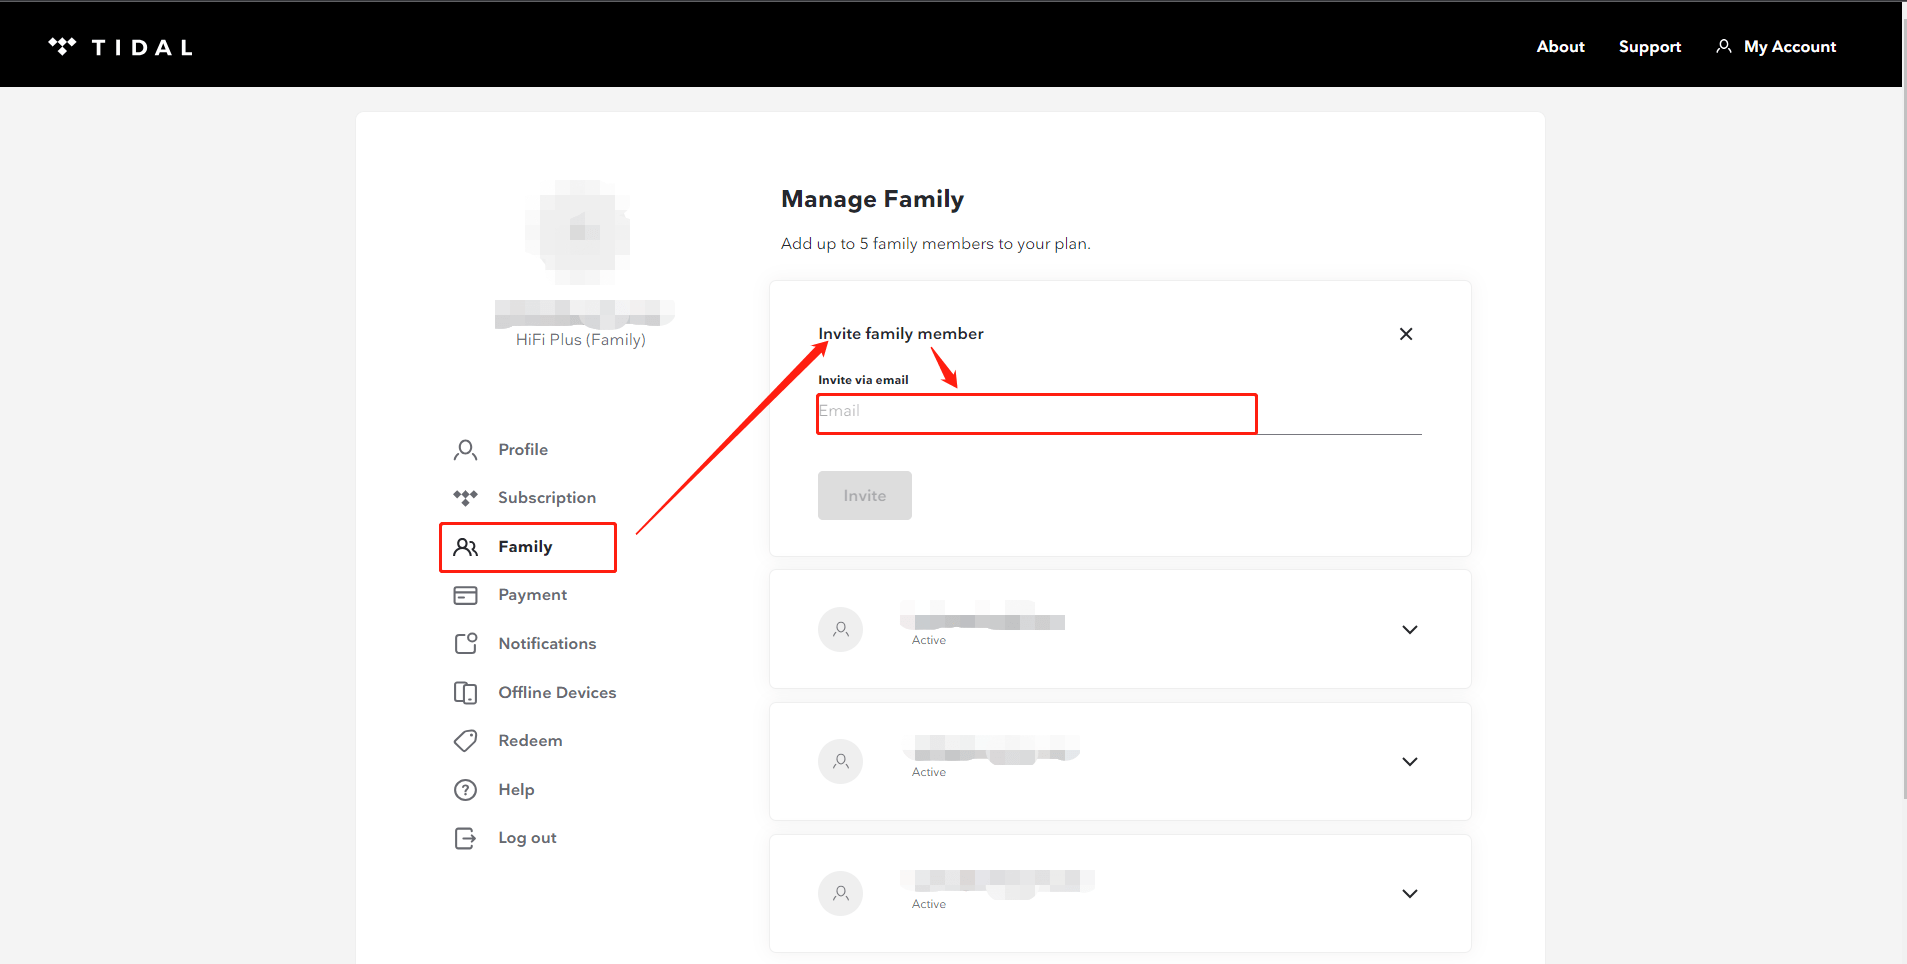Click the Payment card icon
1907x964 pixels.
click(x=465, y=595)
